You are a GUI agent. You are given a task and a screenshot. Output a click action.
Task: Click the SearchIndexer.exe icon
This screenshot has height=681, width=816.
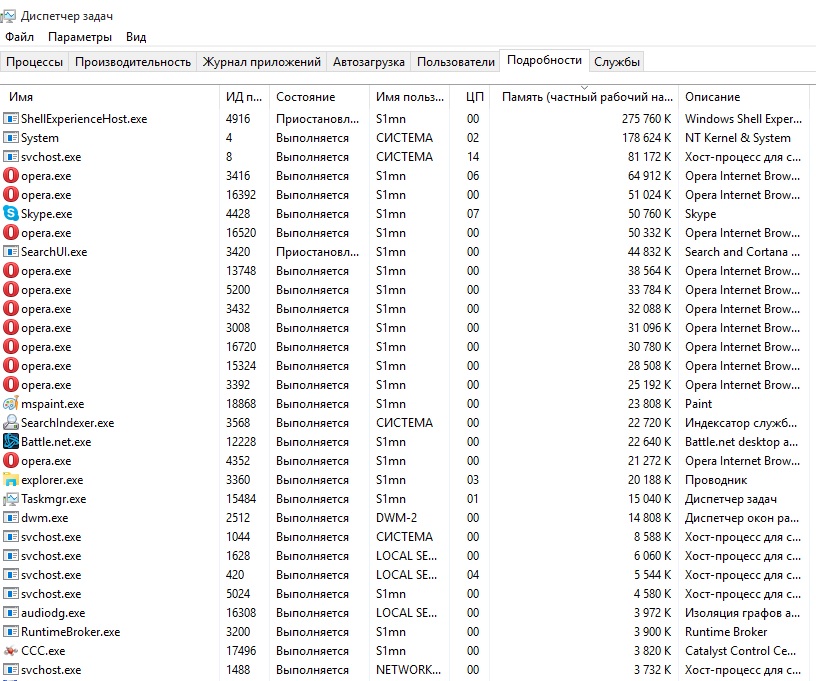(10, 422)
